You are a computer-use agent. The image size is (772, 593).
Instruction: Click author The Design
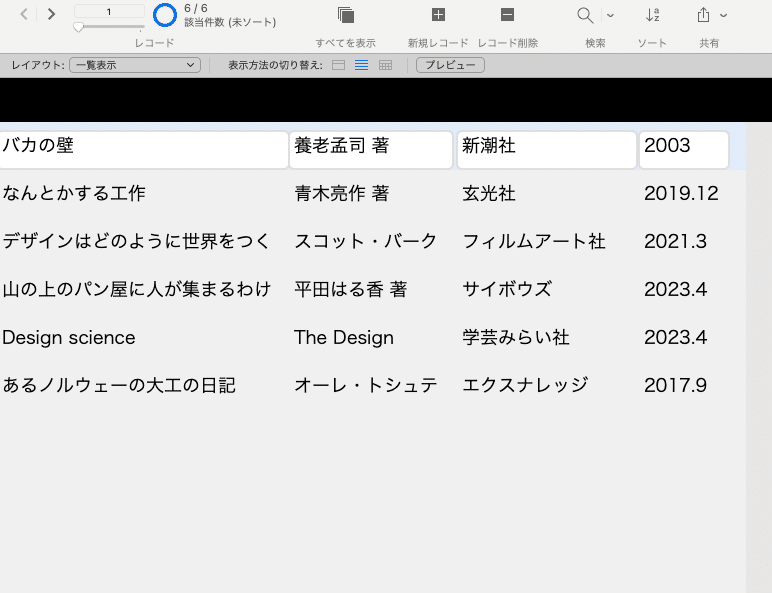point(344,337)
